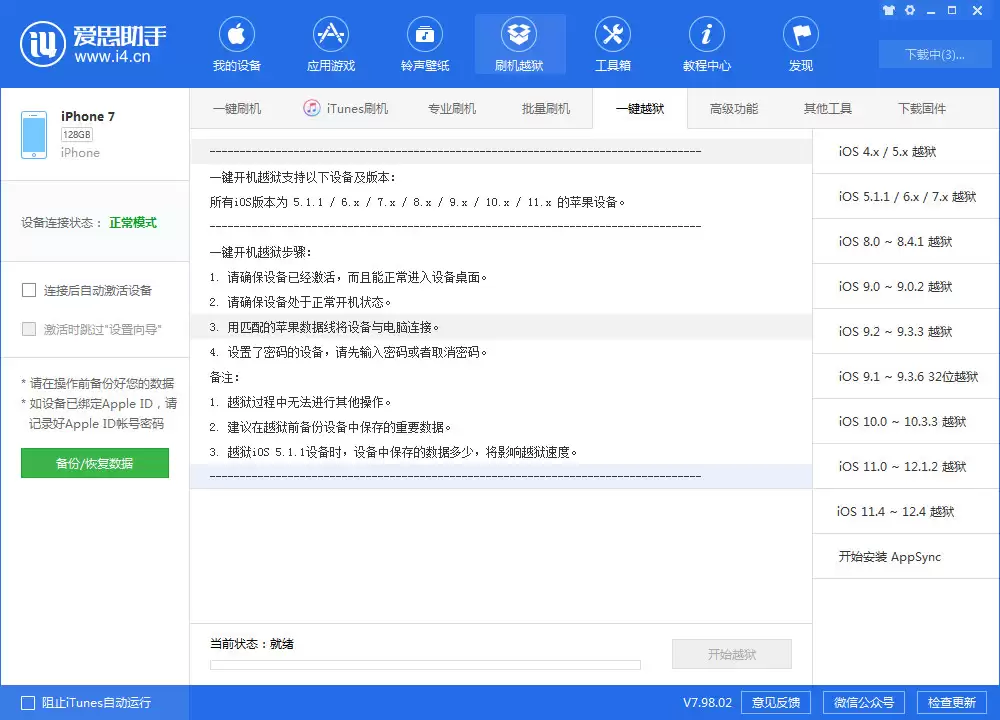Screen dimensions: 1000x720
Task: Open 我的设备 (My Device) section
Action: [x=237, y=44]
